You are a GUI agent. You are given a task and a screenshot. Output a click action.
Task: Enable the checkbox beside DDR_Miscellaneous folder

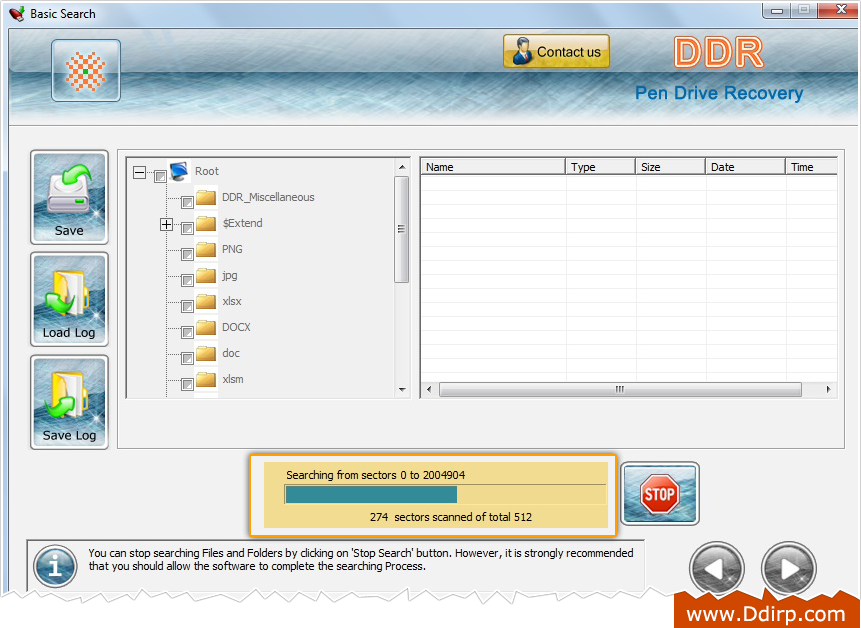pos(185,202)
